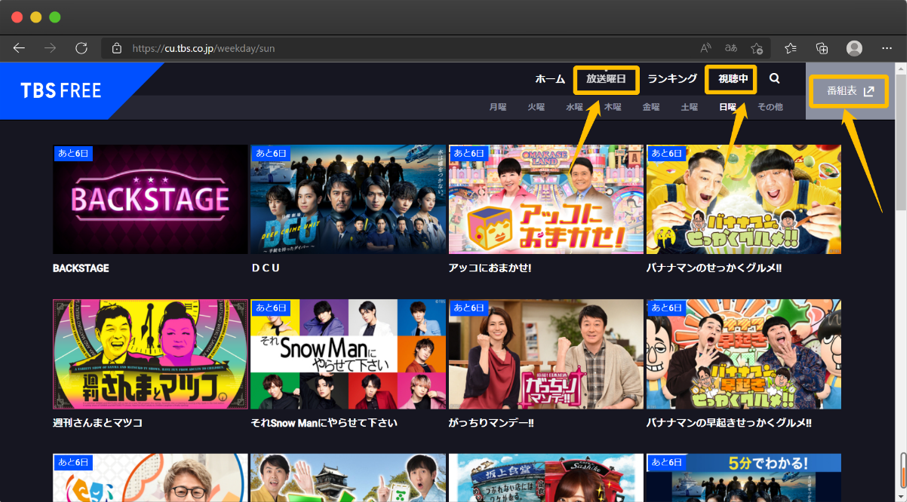Open バナナマンの早起きせっかくグルメ!! thumbnail
907x502 pixels.
744,354
